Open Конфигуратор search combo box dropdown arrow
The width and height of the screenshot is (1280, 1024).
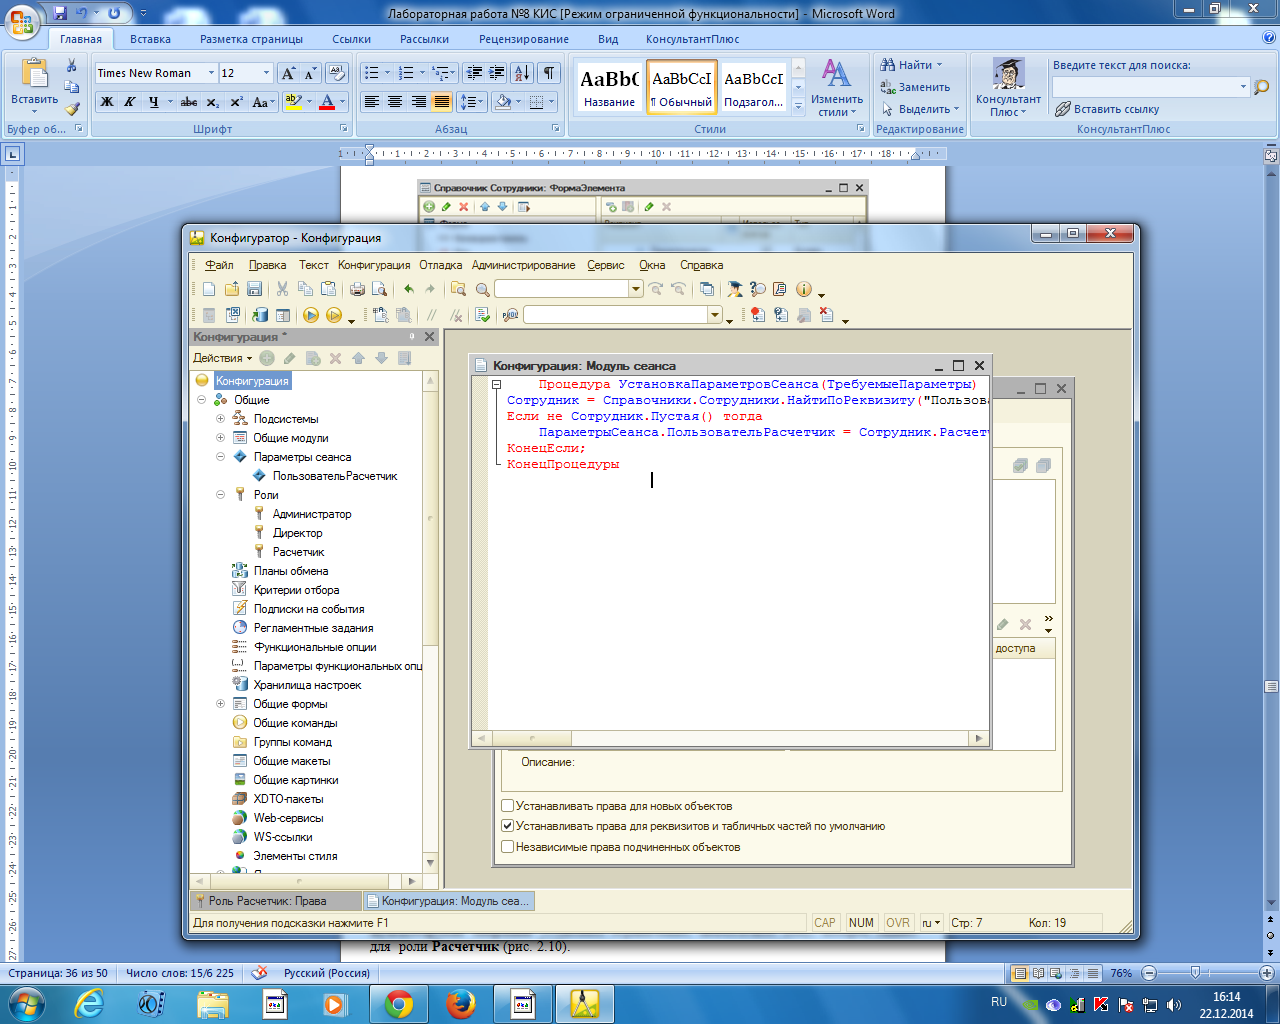635,289
